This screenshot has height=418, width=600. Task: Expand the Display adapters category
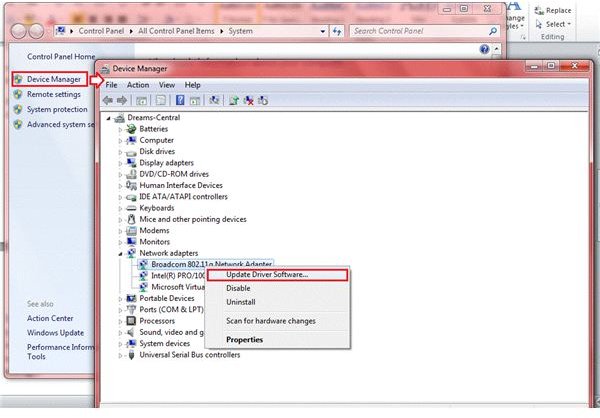pos(120,163)
